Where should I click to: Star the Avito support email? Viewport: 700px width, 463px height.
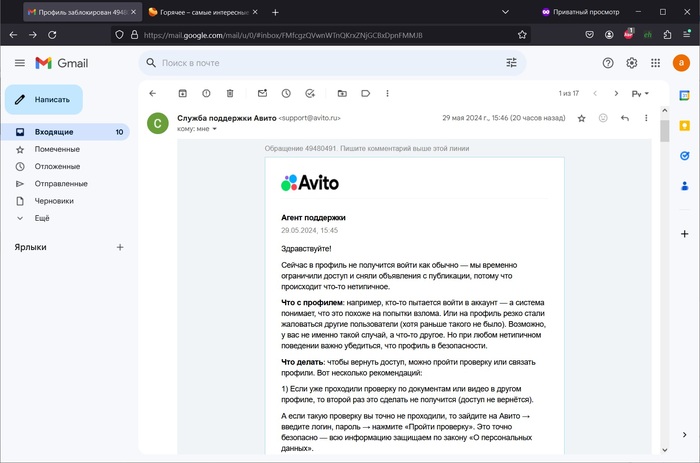(581, 118)
